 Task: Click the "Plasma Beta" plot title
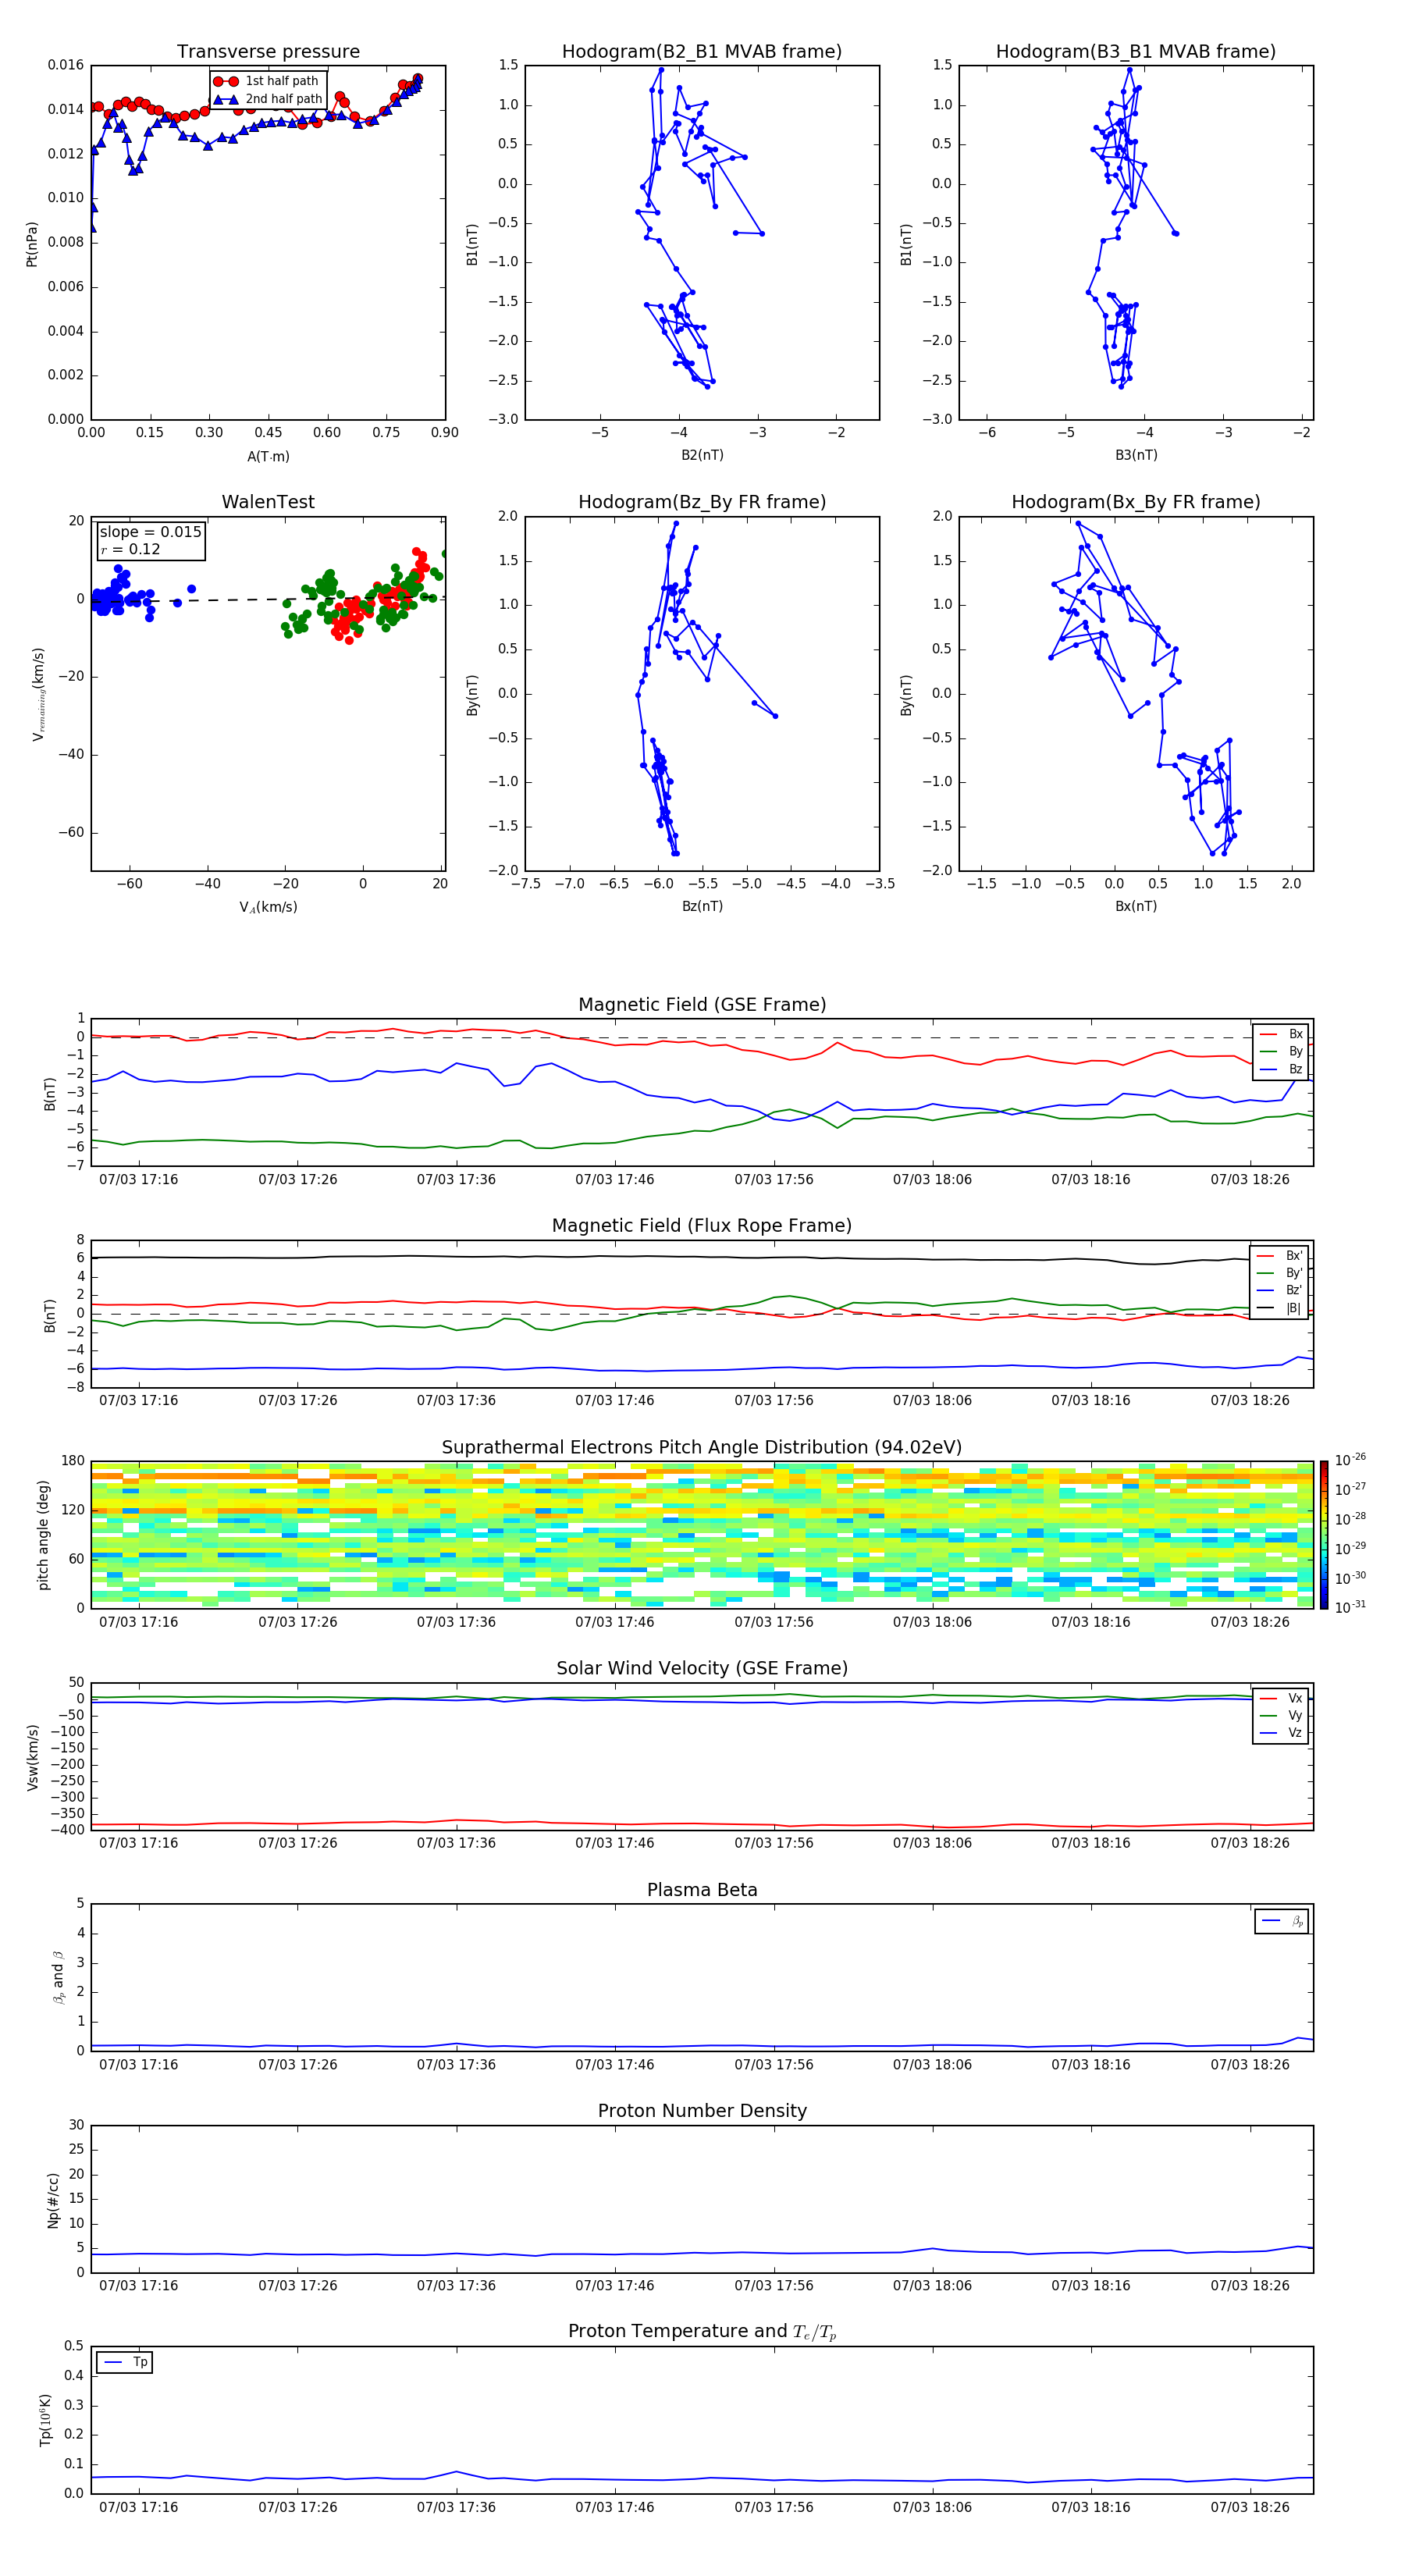pos(702,1890)
